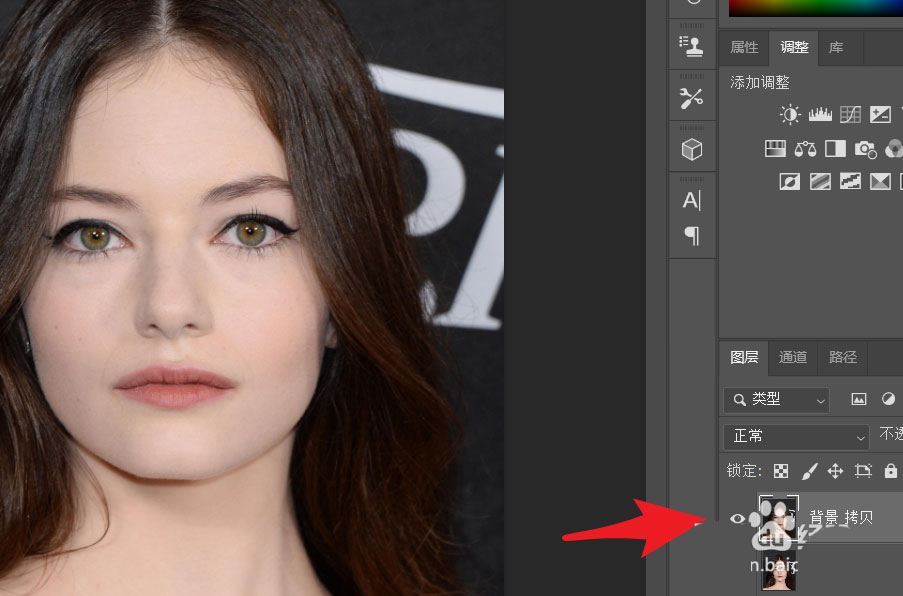
Task: Add a Selective Color adjustment
Action: click(880, 182)
